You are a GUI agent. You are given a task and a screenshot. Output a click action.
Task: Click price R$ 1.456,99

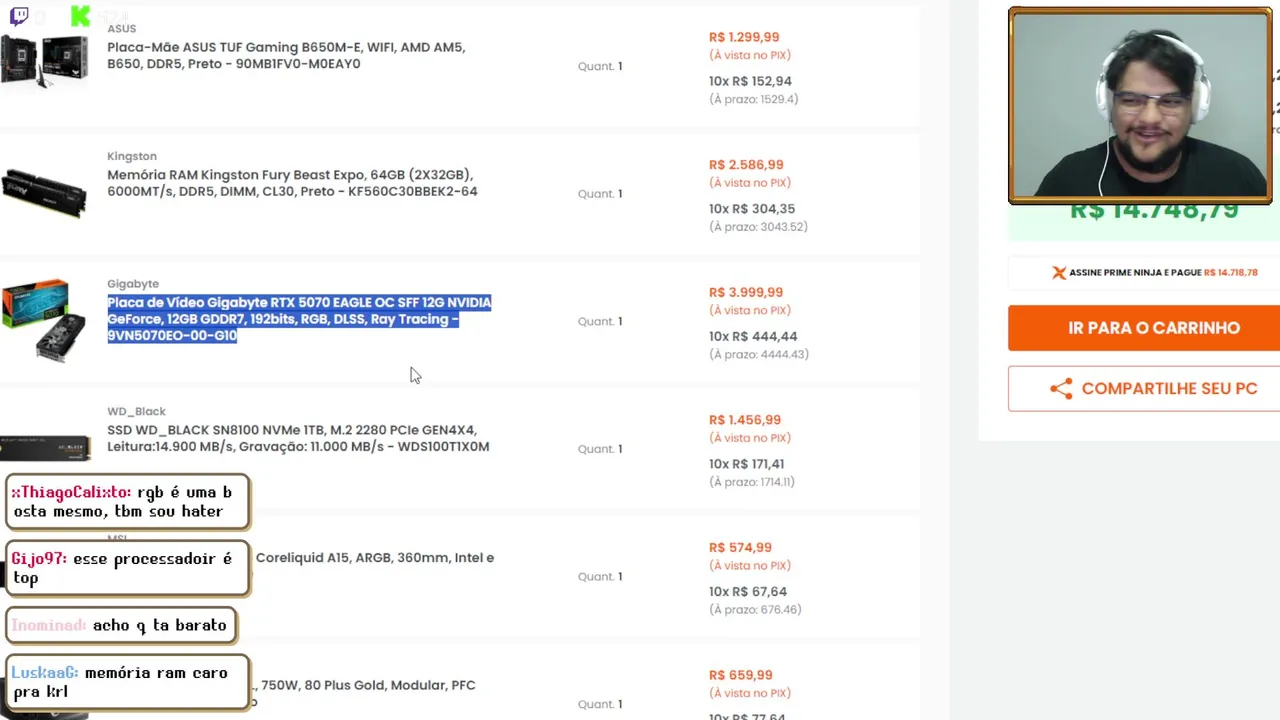(x=745, y=420)
